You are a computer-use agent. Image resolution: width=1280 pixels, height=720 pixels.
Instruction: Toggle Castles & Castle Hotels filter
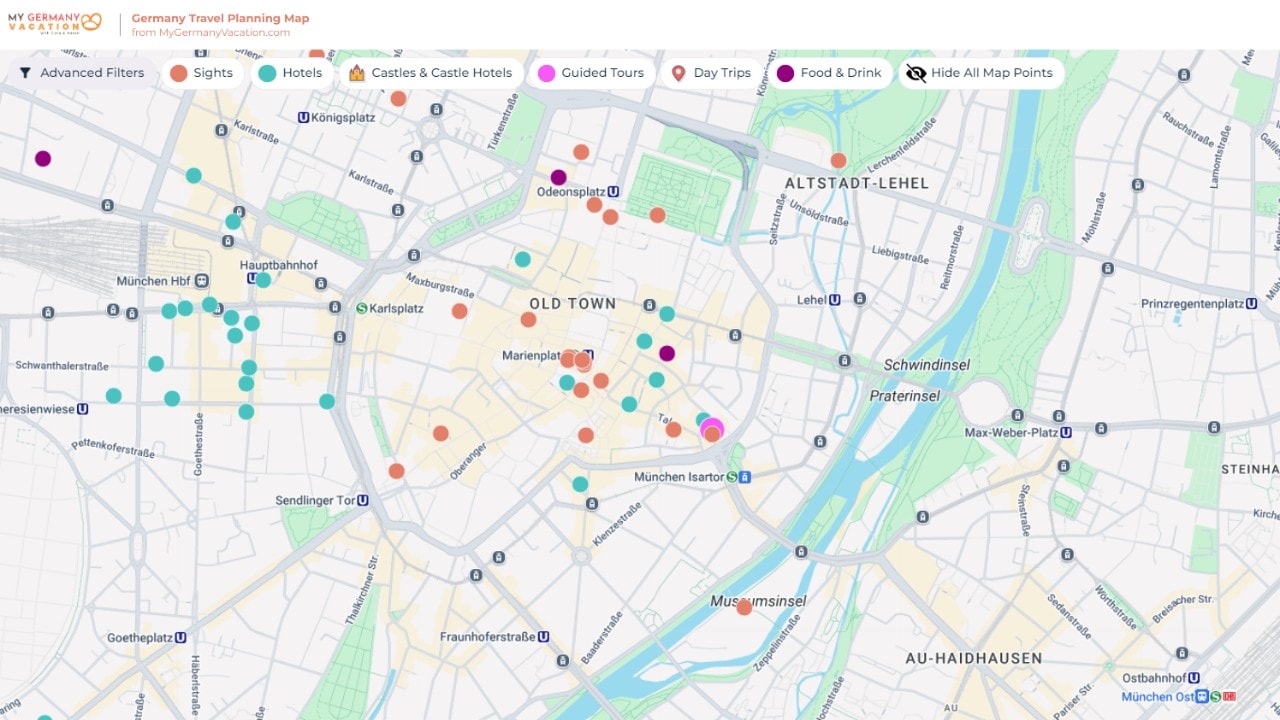tap(430, 73)
